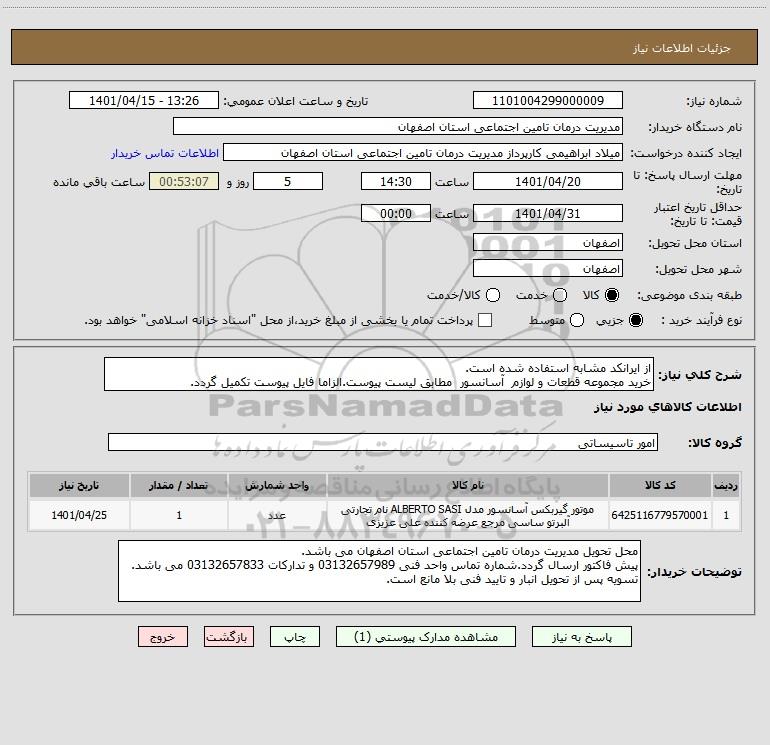Click the بازگشت back button
770x745 pixels.
pyautogui.click(x=229, y=637)
